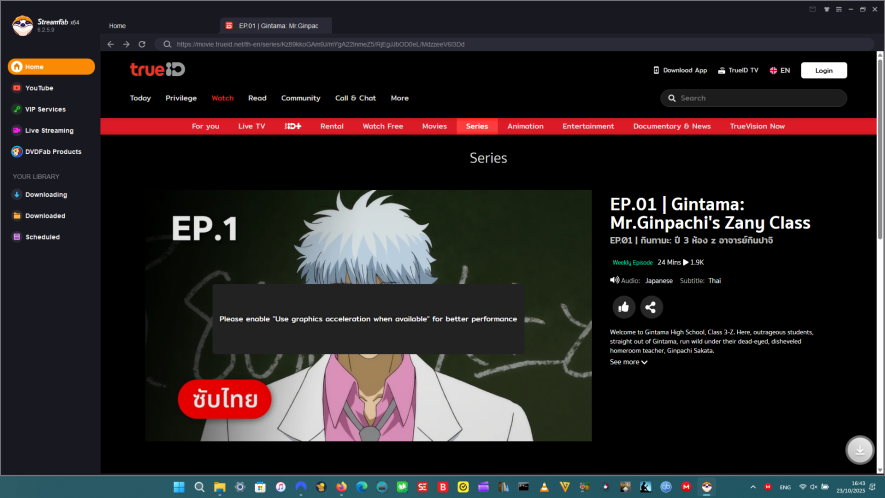The height and width of the screenshot is (498, 885).
Task: Change language using EN selector
Action: [779, 71]
